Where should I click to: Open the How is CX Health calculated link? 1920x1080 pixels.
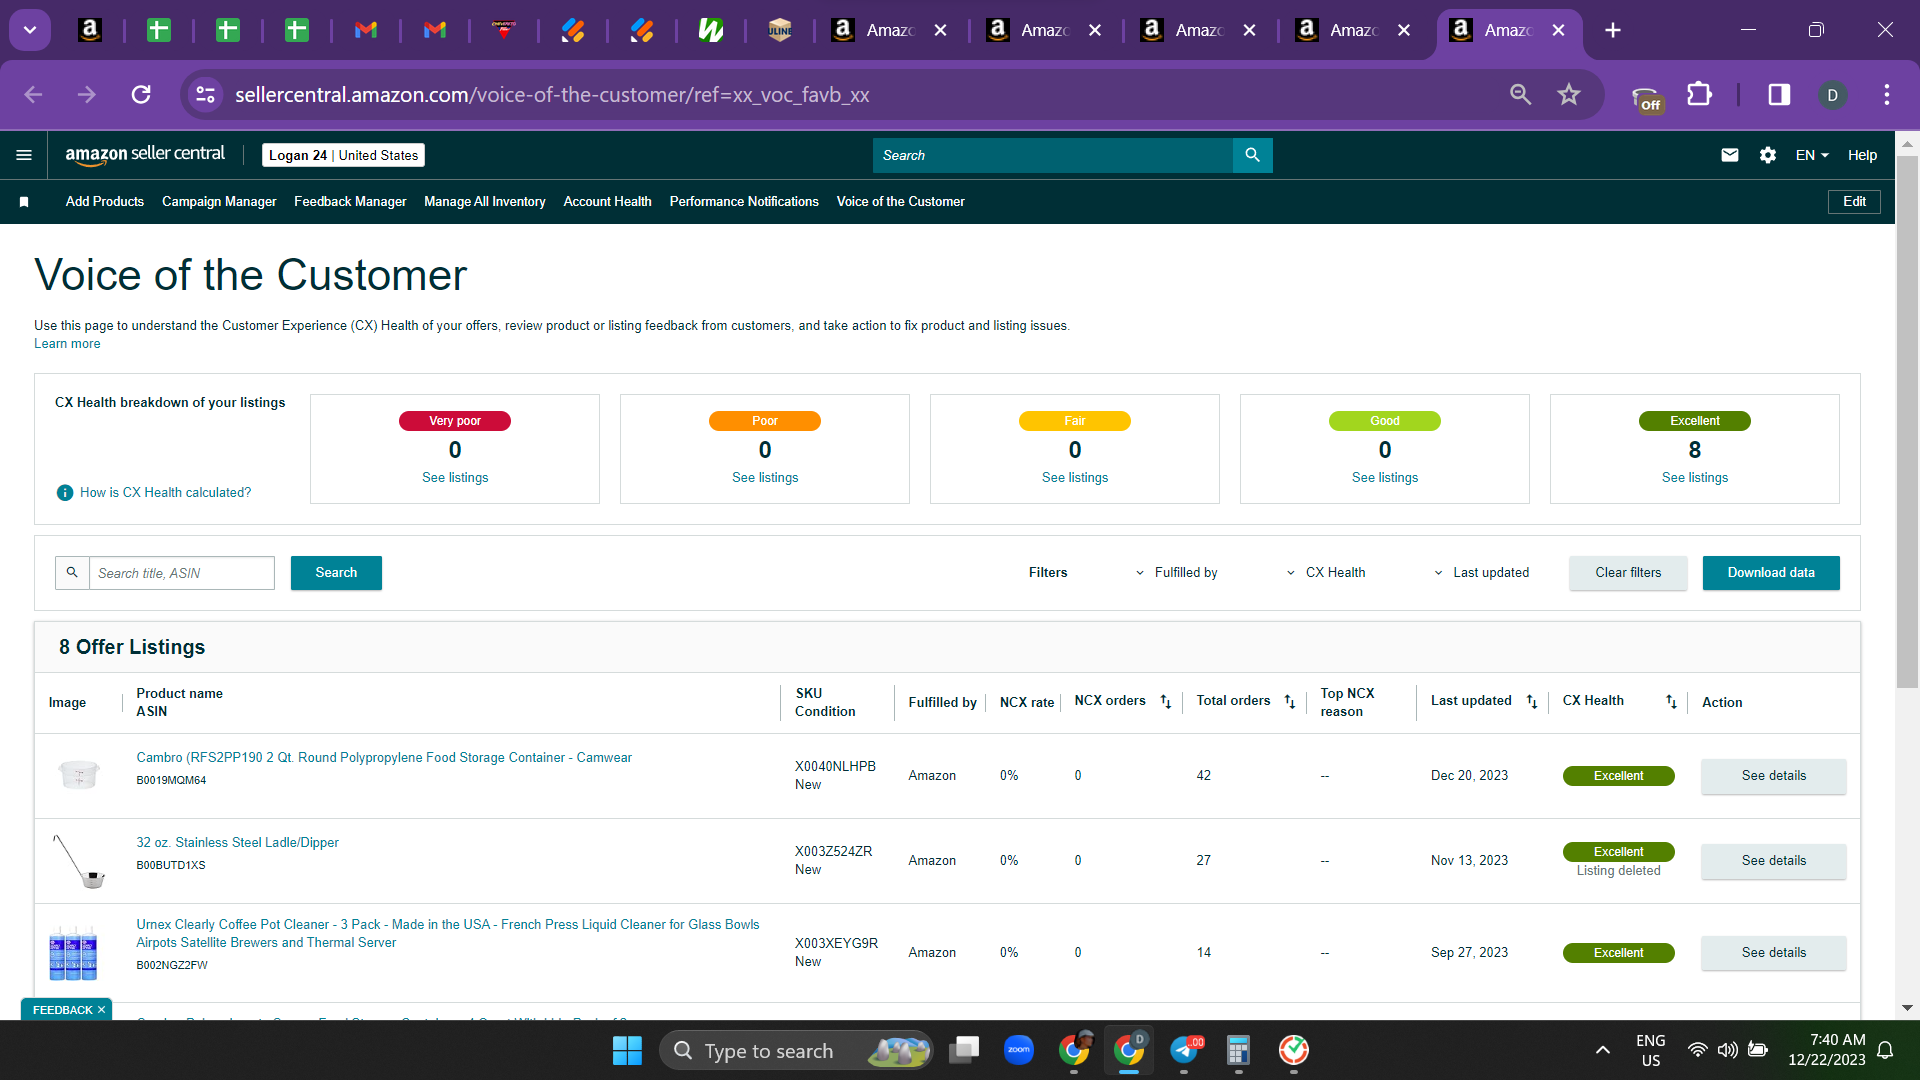point(166,493)
